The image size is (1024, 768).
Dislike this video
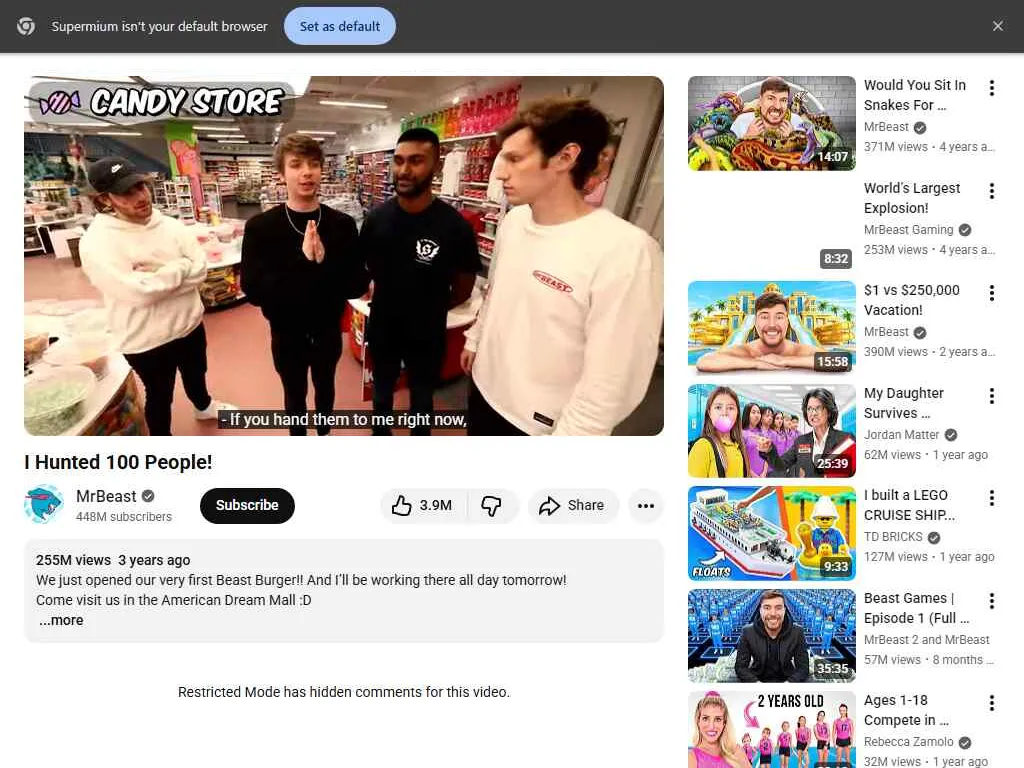point(492,505)
